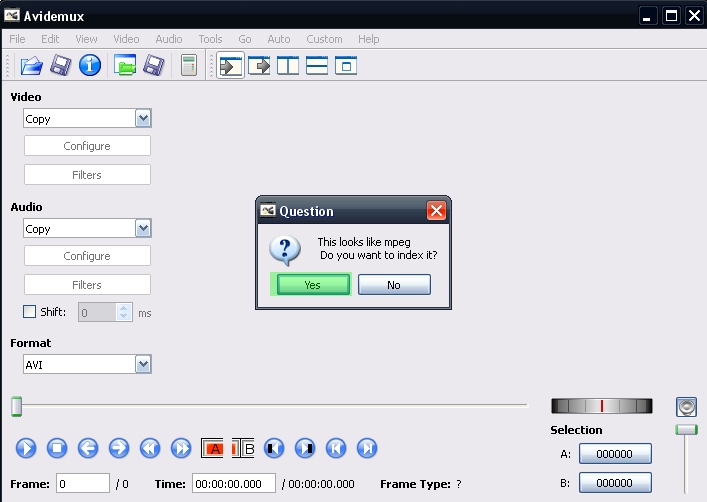Screen dimensions: 707x502
Task: Click the Stop button
Action: pos(57,448)
